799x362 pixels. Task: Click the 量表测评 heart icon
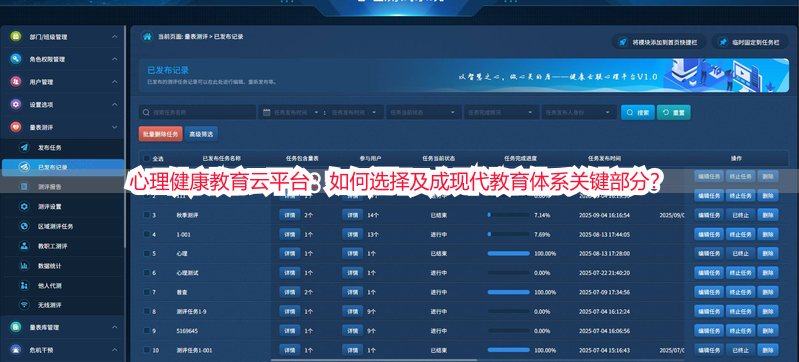16,127
